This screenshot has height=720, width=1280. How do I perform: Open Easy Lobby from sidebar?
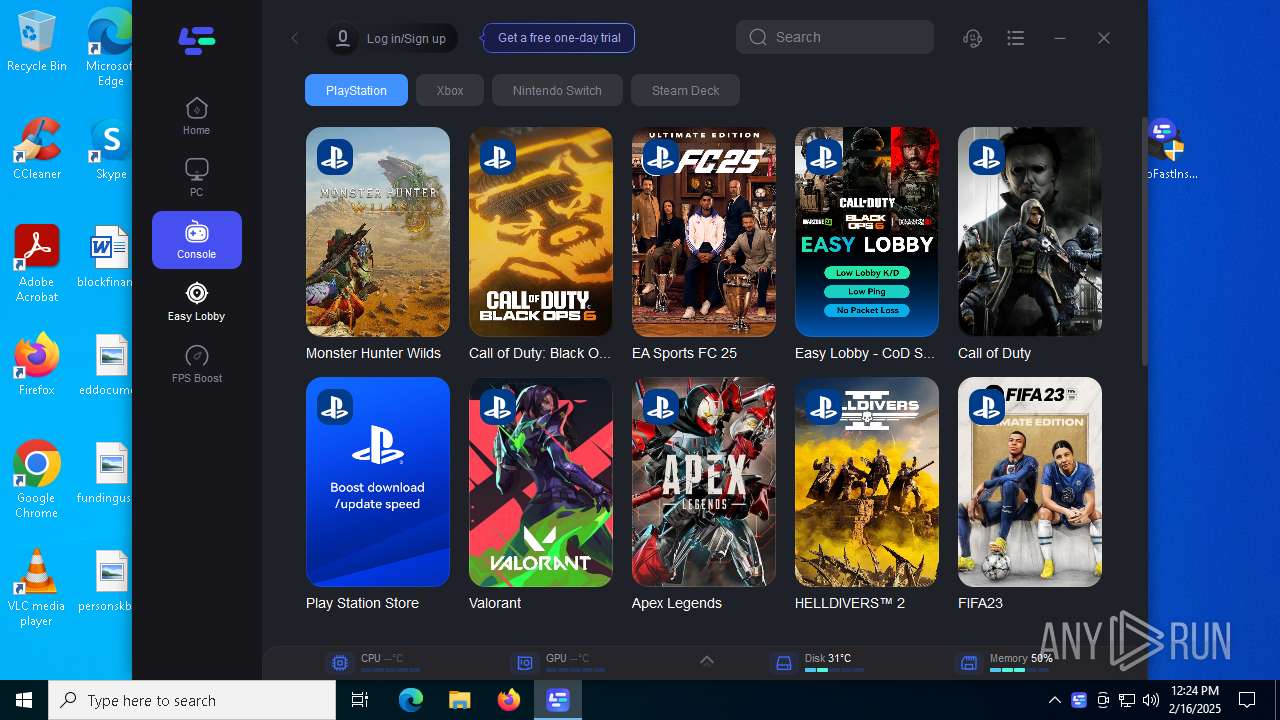pyautogui.click(x=196, y=302)
